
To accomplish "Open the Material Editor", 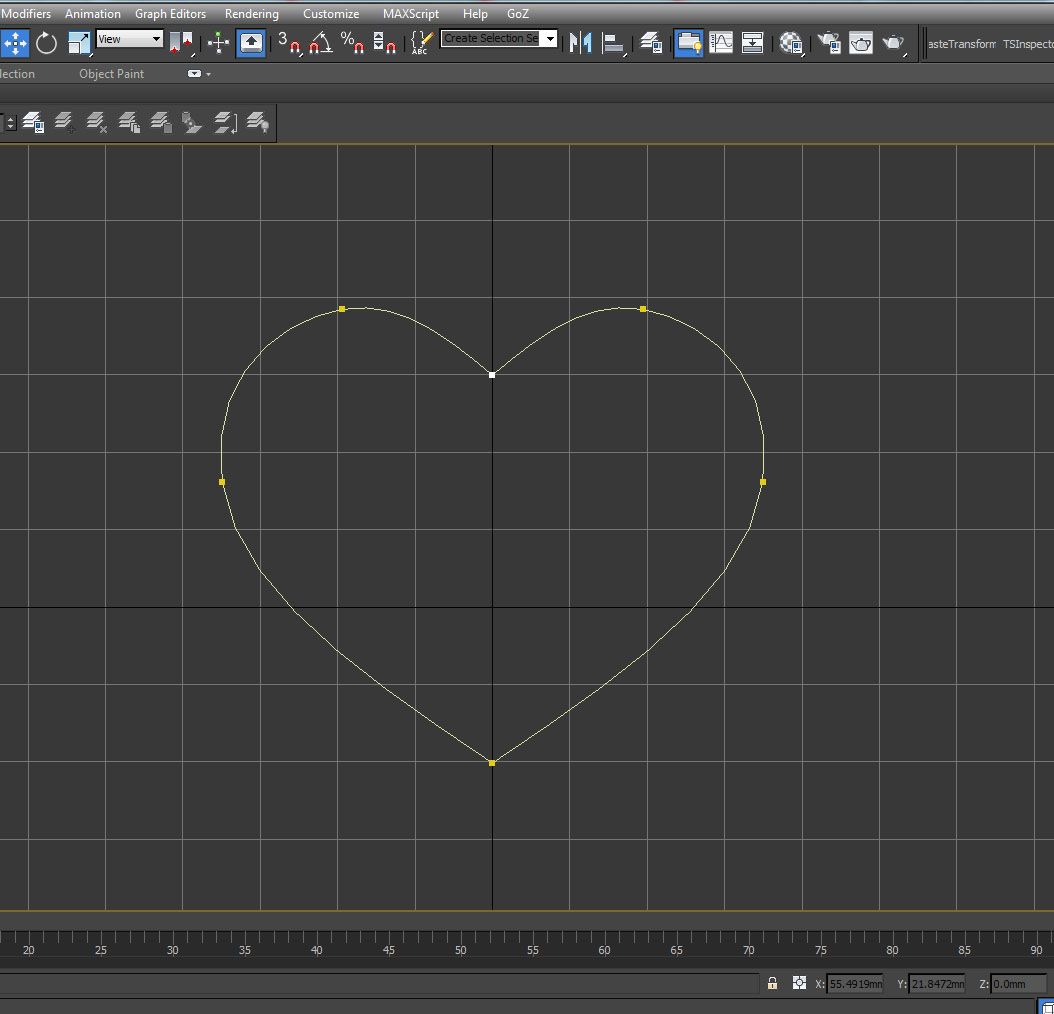I will pyautogui.click(x=791, y=43).
